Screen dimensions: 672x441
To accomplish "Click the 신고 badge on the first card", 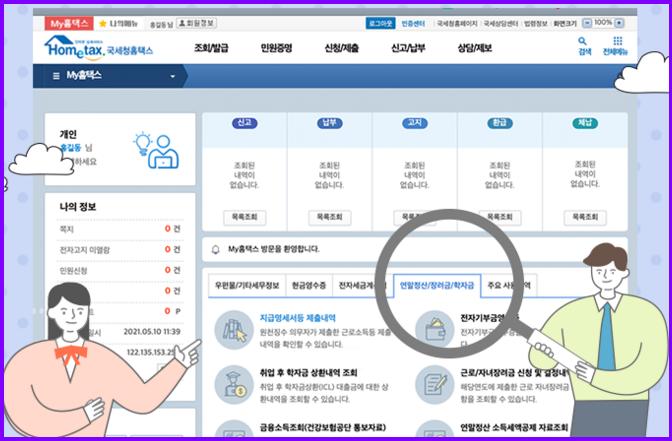I will click(x=244, y=123).
